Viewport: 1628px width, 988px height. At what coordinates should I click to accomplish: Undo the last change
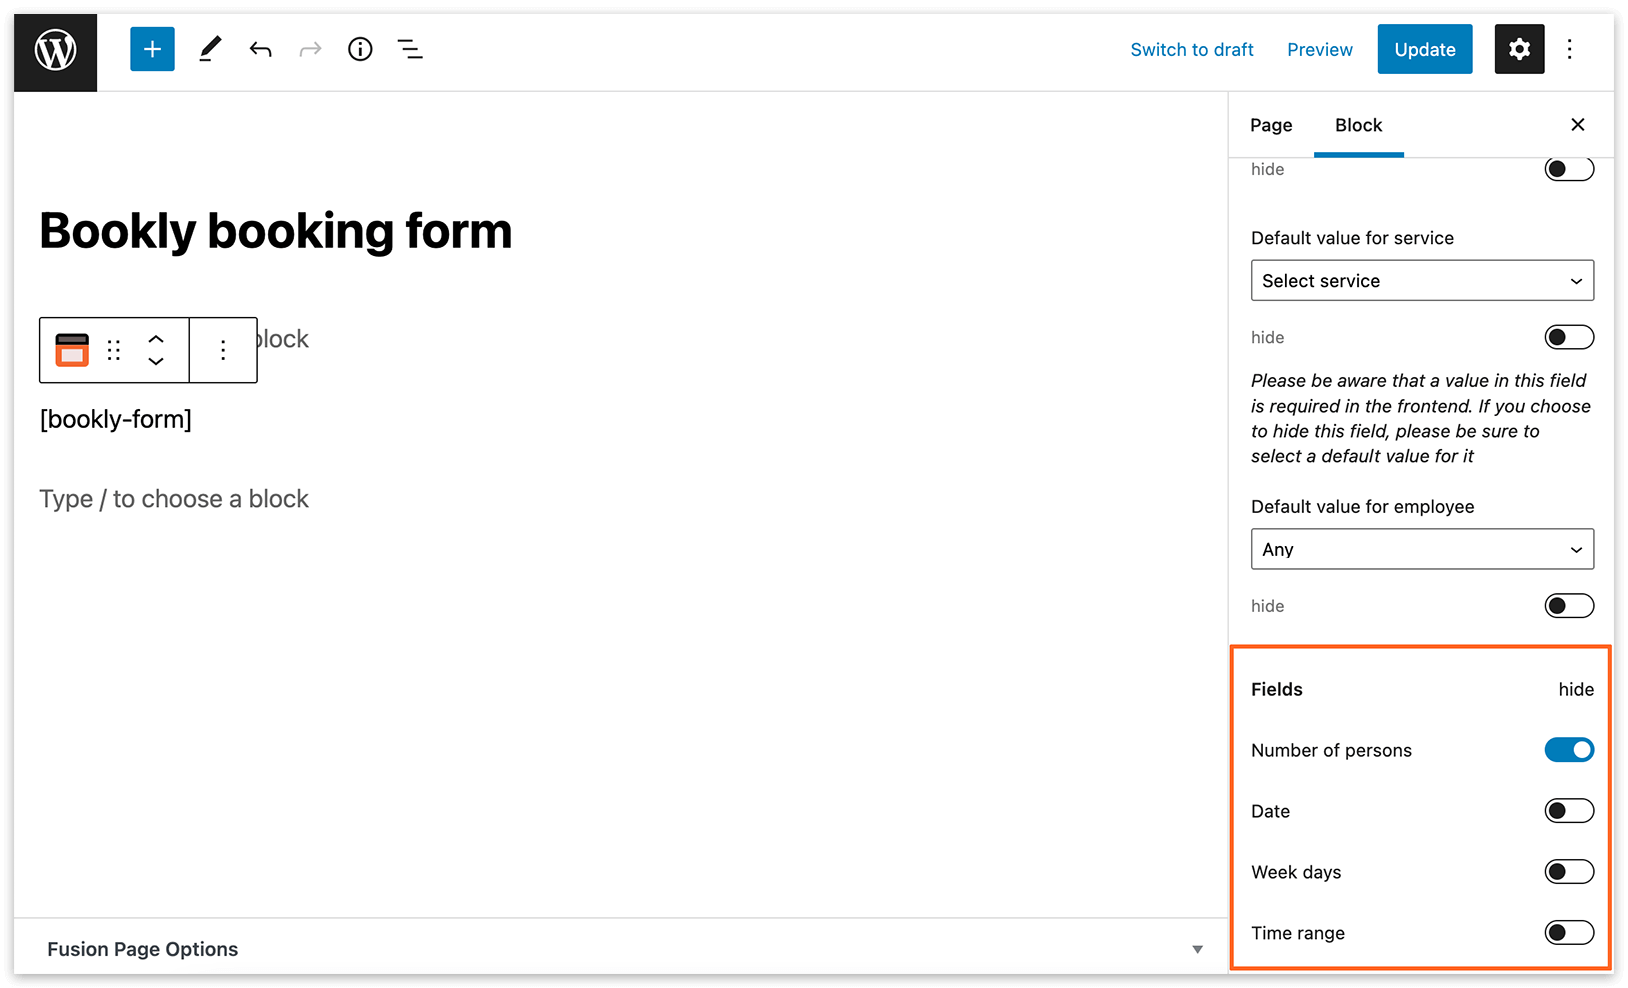[x=261, y=49]
